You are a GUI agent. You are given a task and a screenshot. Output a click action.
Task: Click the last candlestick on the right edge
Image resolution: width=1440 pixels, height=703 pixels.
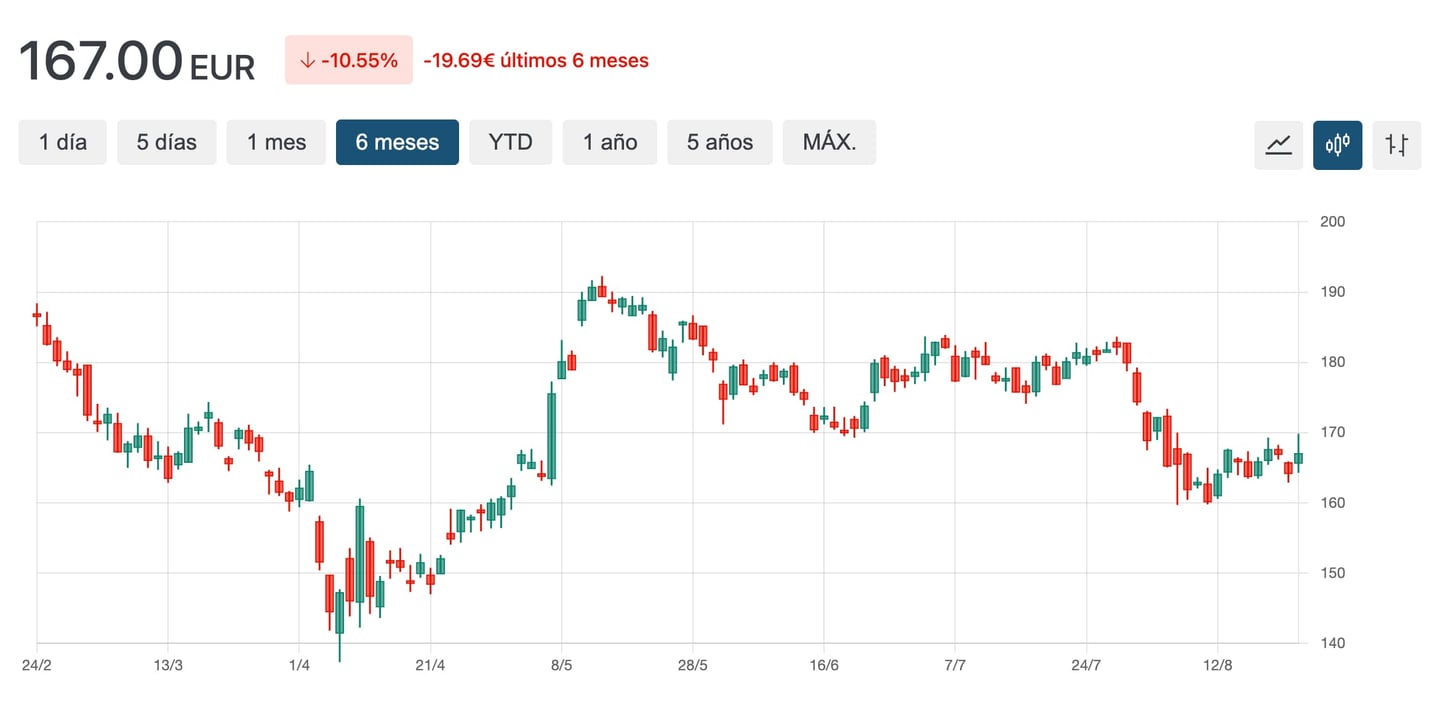pos(1298,458)
